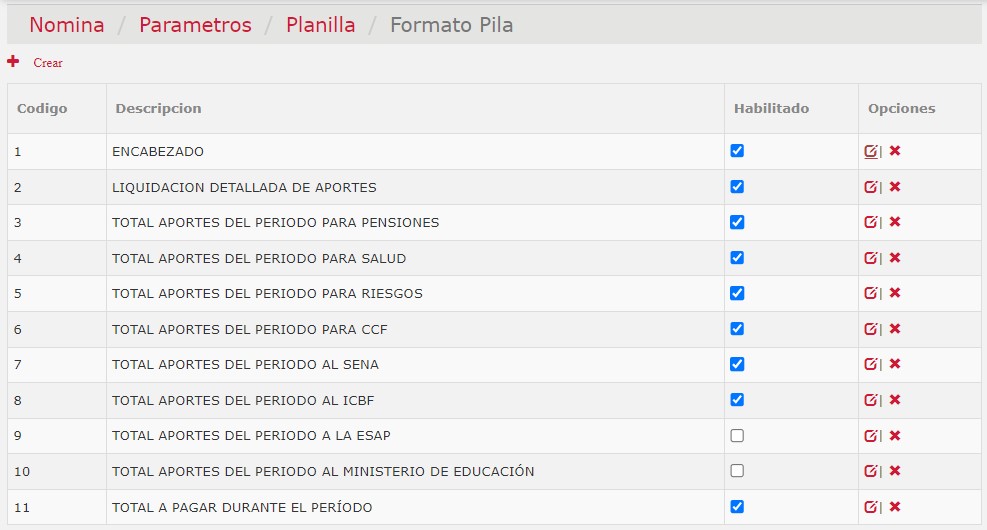987x530 pixels.
Task: Edit the TOTAL APORTES PARA PENSIONES entry
Action: tap(871, 222)
